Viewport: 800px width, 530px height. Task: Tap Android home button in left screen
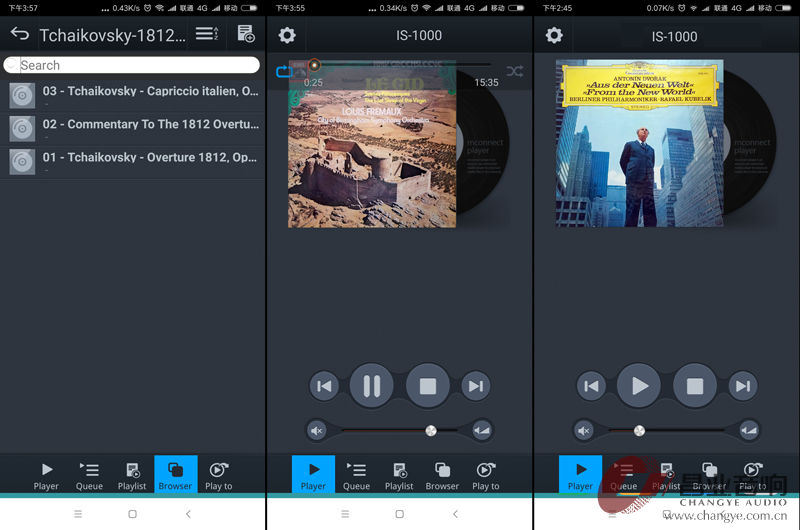point(133,514)
